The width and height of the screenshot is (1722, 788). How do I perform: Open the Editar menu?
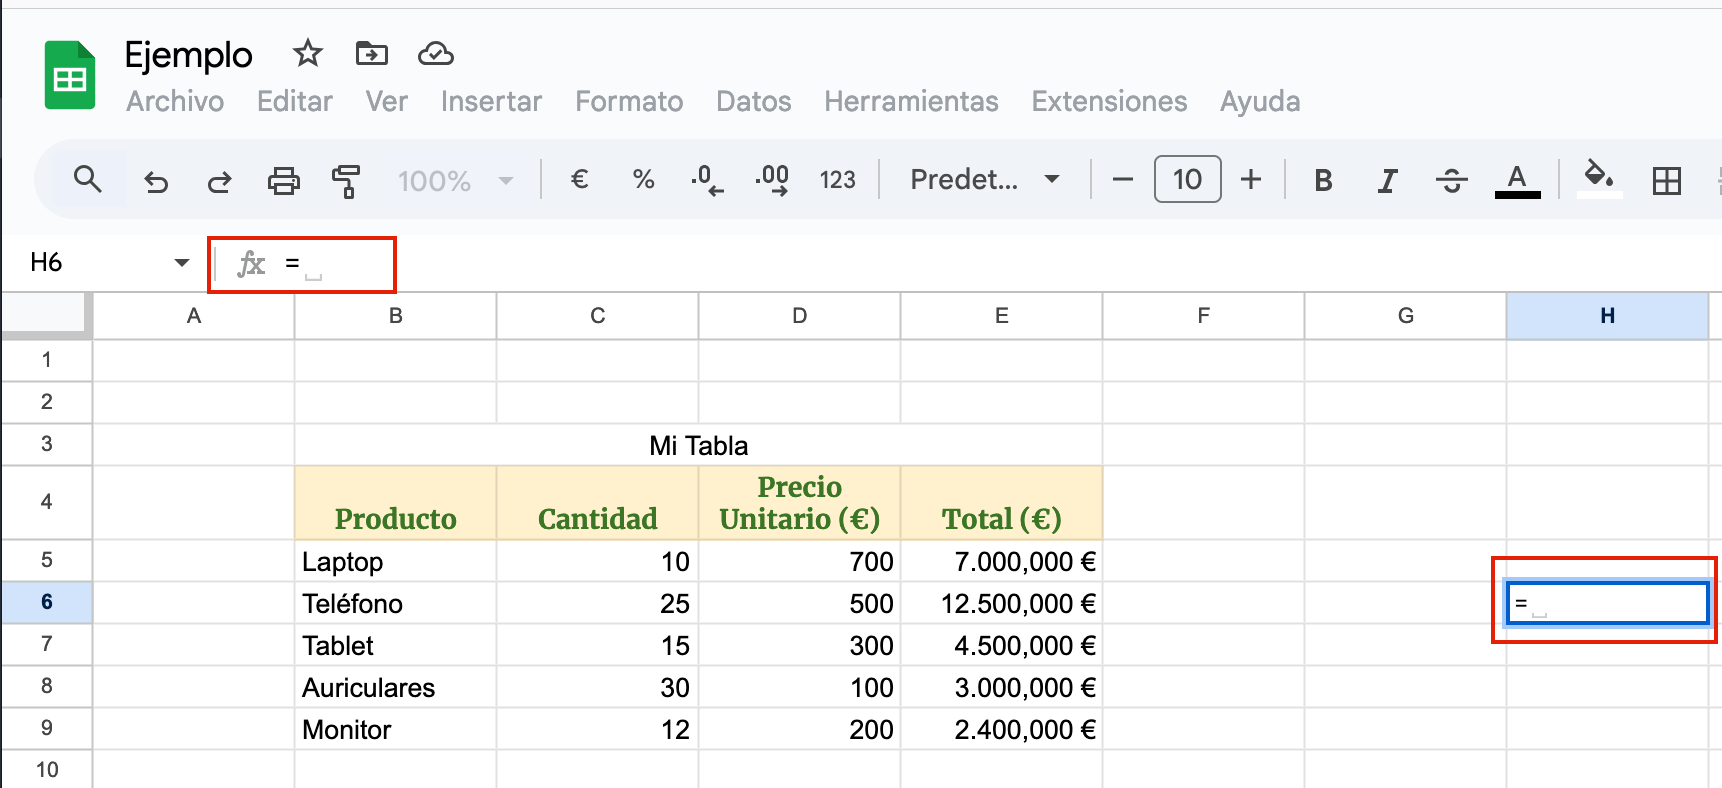[294, 101]
